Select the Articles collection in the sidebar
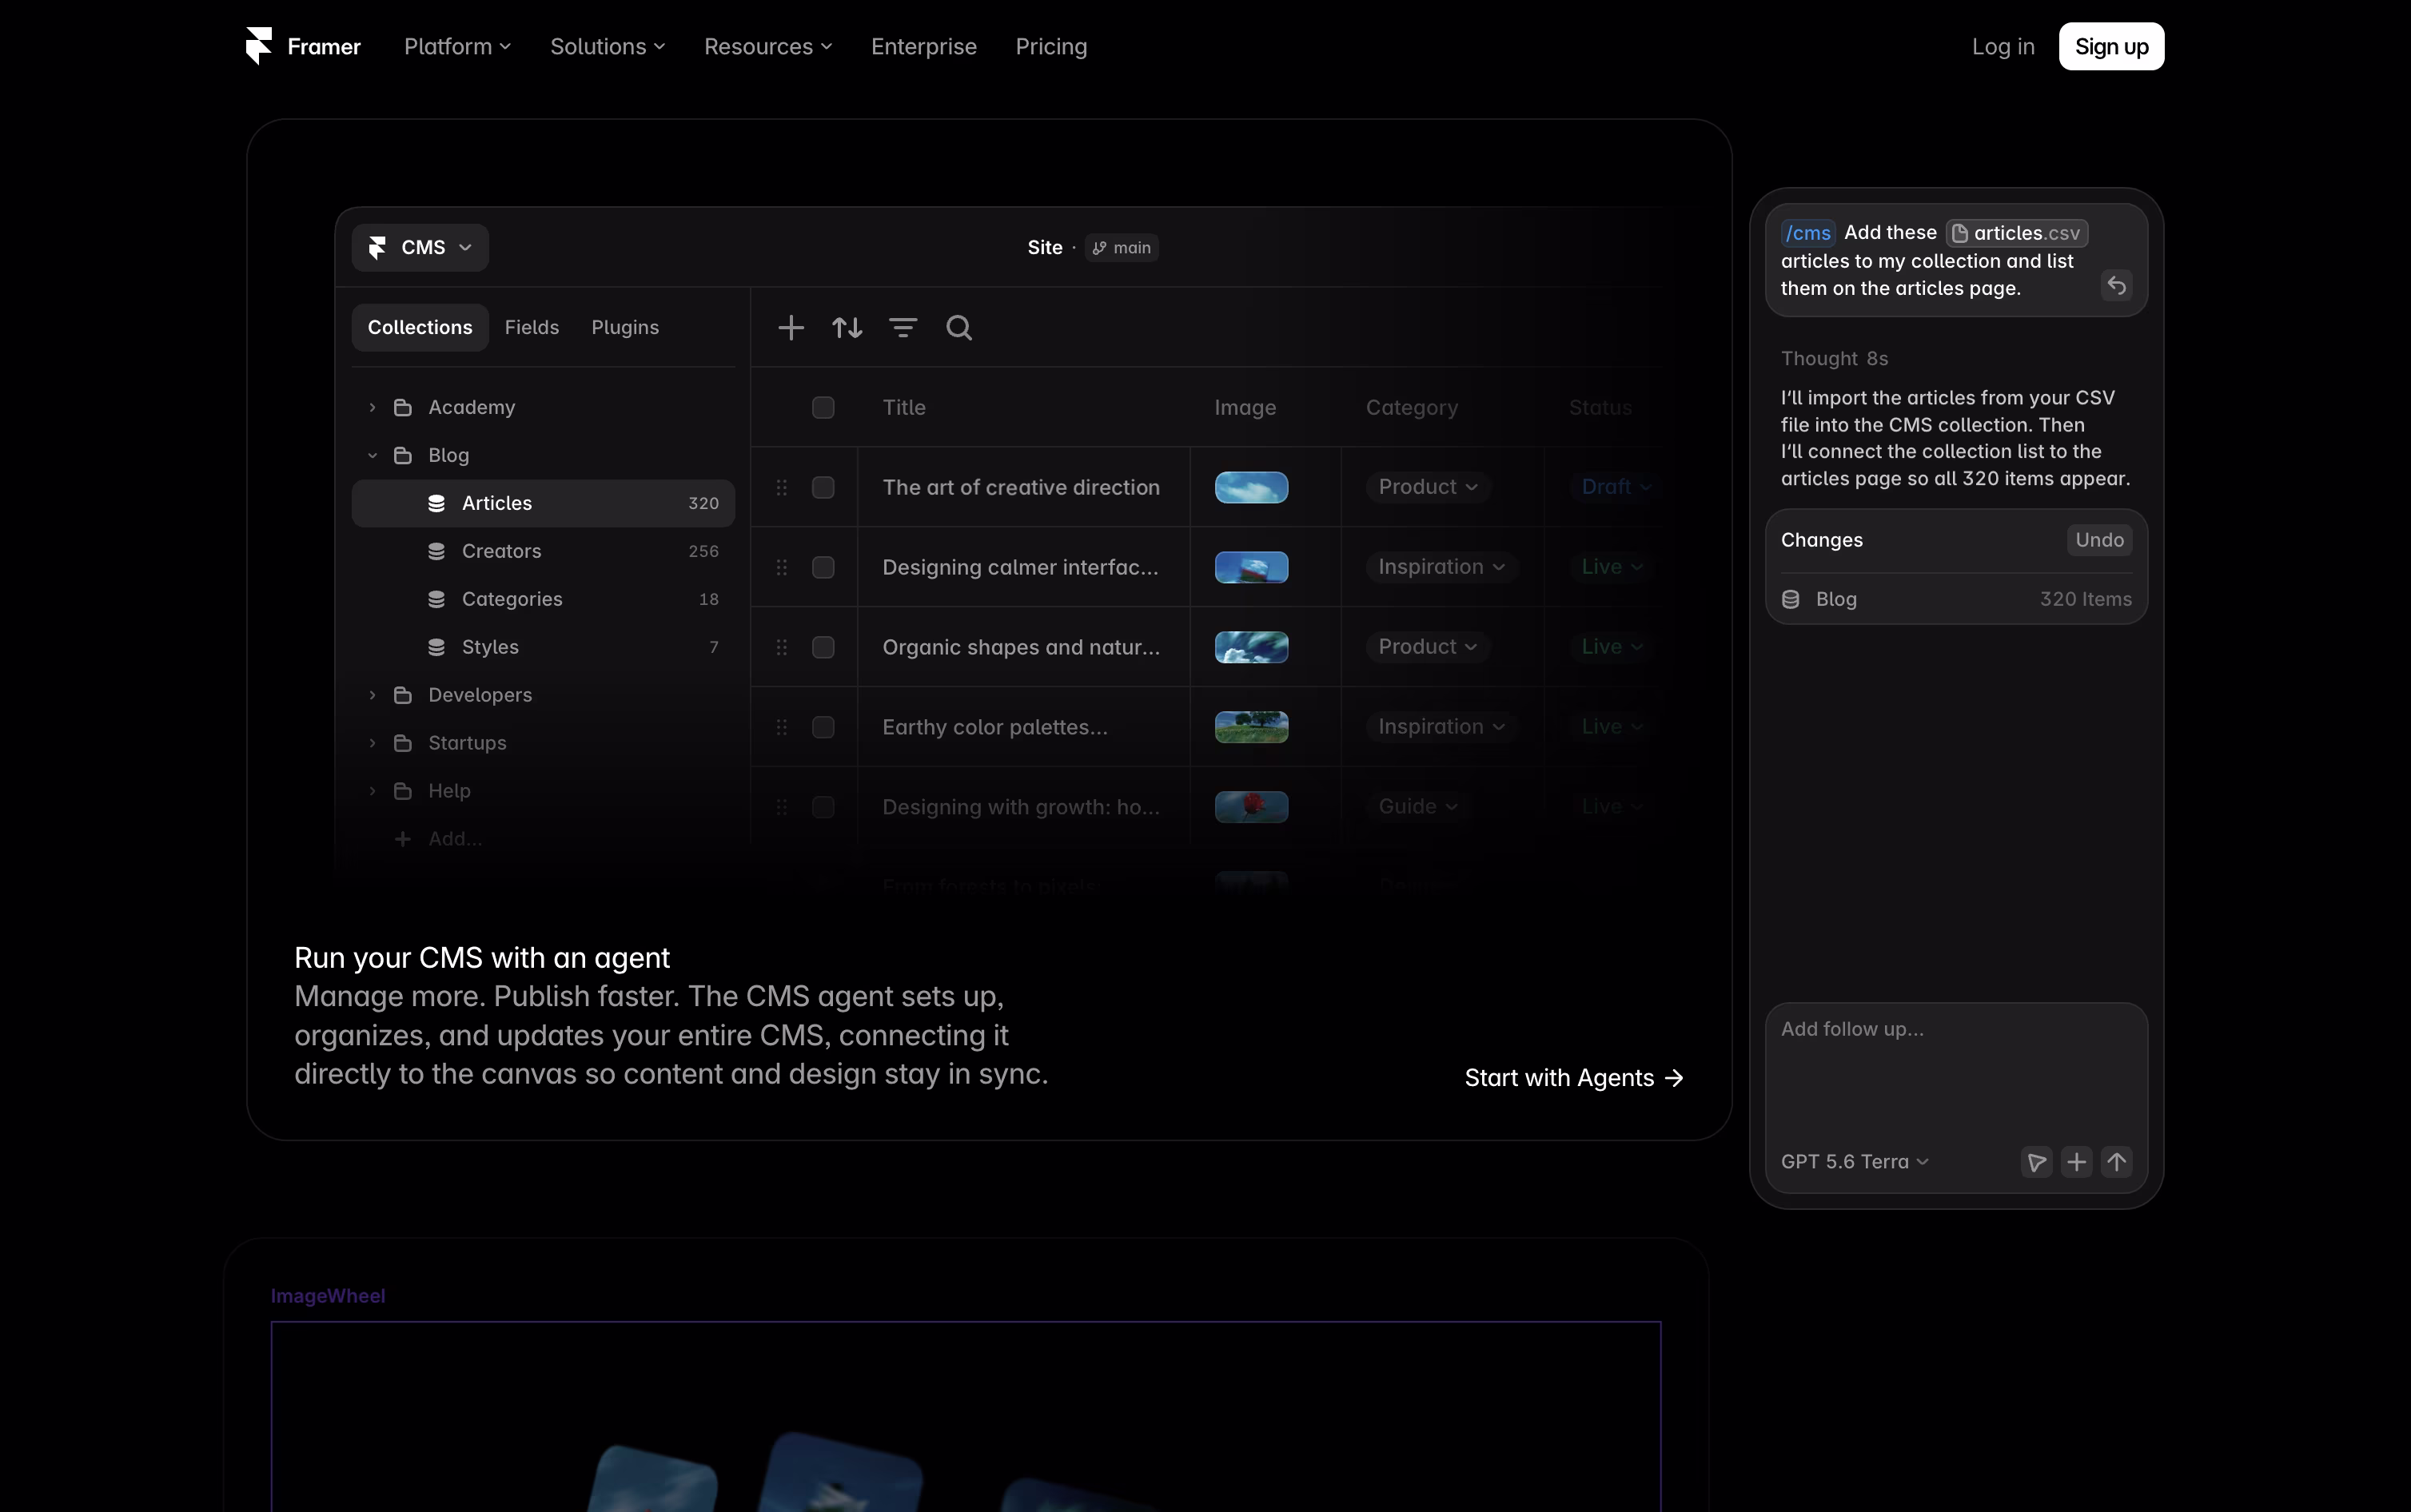Screen dimensions: 2411x1512 coord(543,503)
